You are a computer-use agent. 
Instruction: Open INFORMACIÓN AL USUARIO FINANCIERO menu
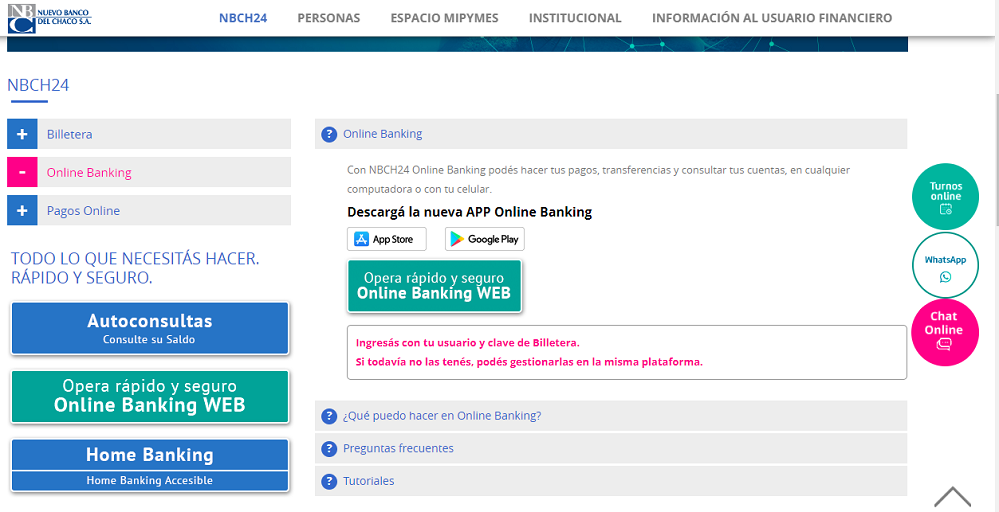click(x=772, y=18)
